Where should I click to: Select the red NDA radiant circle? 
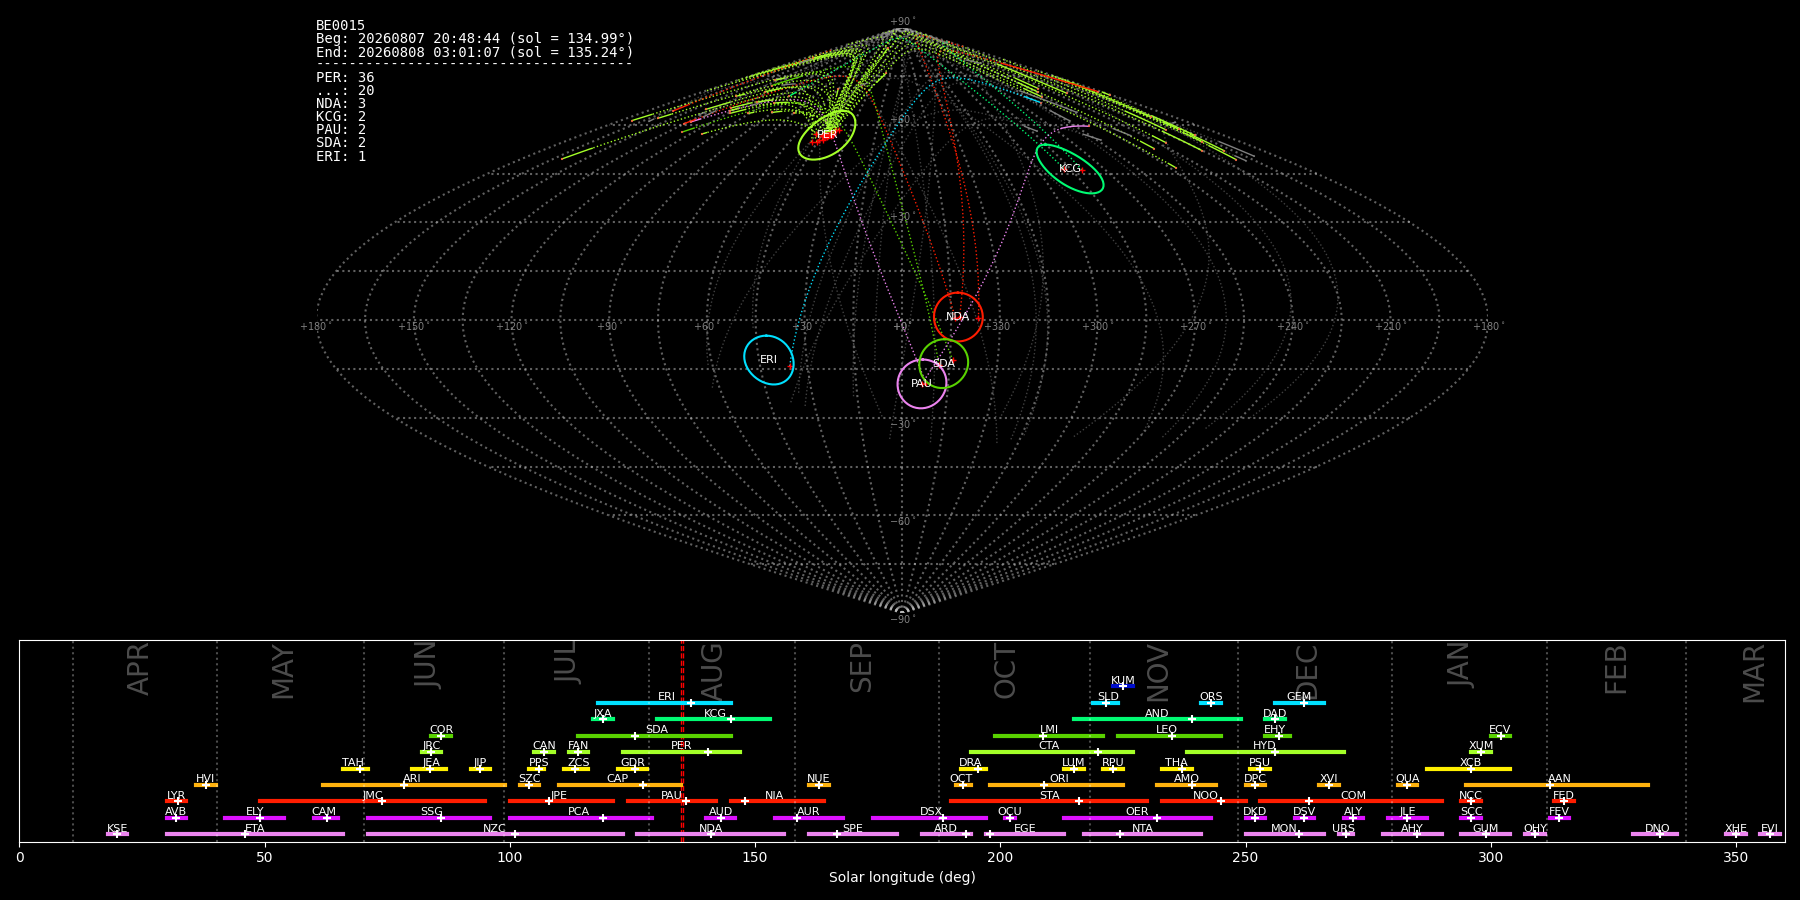point(958,317)
